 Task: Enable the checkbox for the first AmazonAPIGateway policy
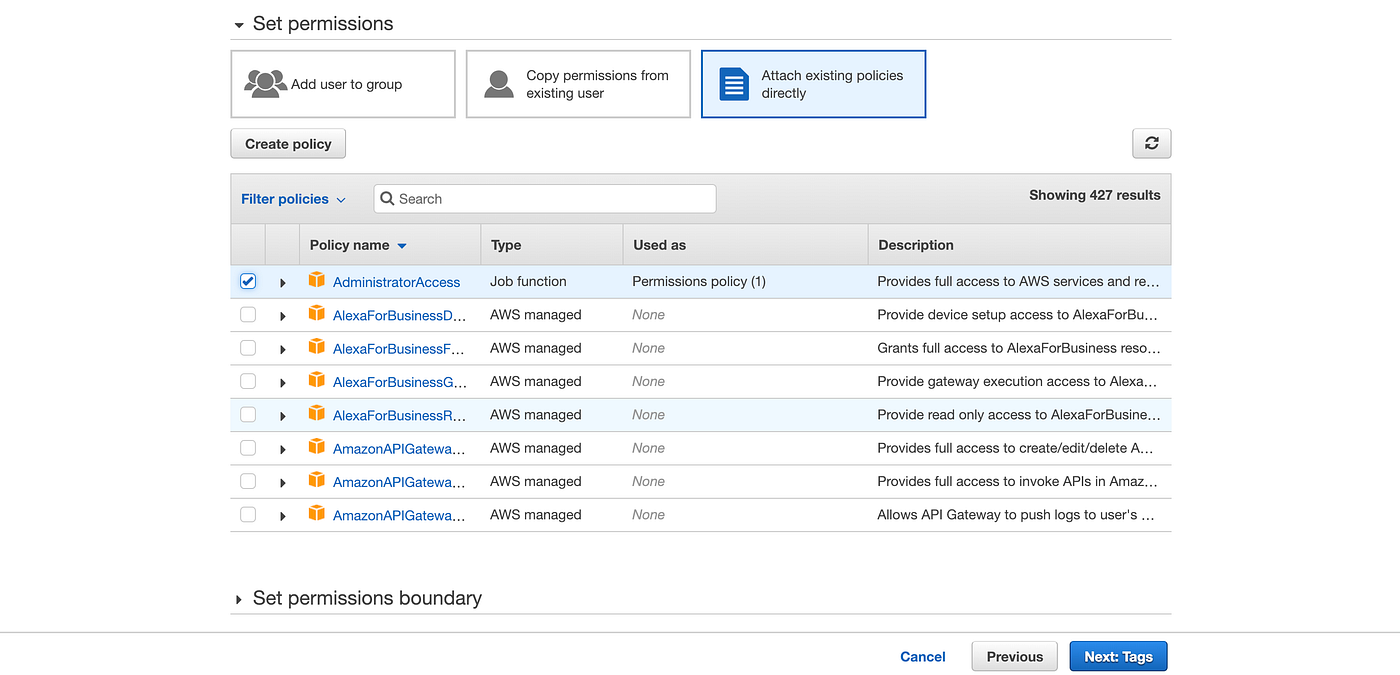(x=247, y=448)
